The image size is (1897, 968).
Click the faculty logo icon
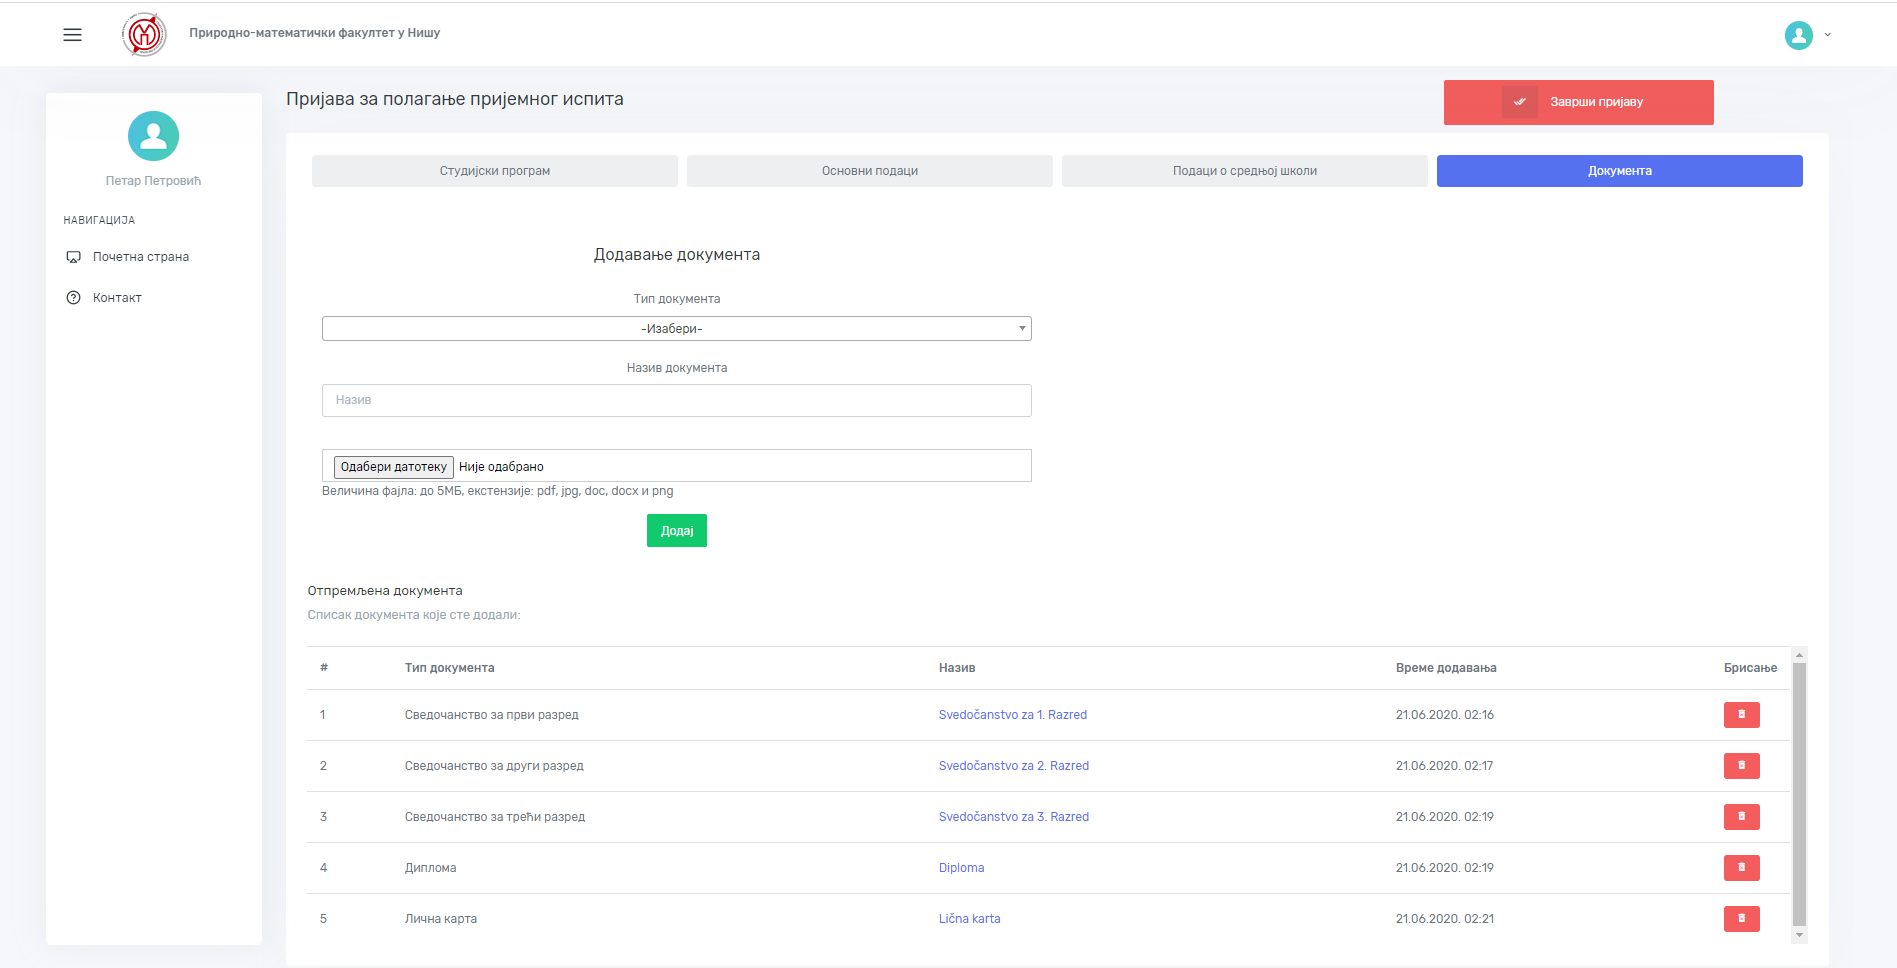pyautogui.click(x=144, y=35)
